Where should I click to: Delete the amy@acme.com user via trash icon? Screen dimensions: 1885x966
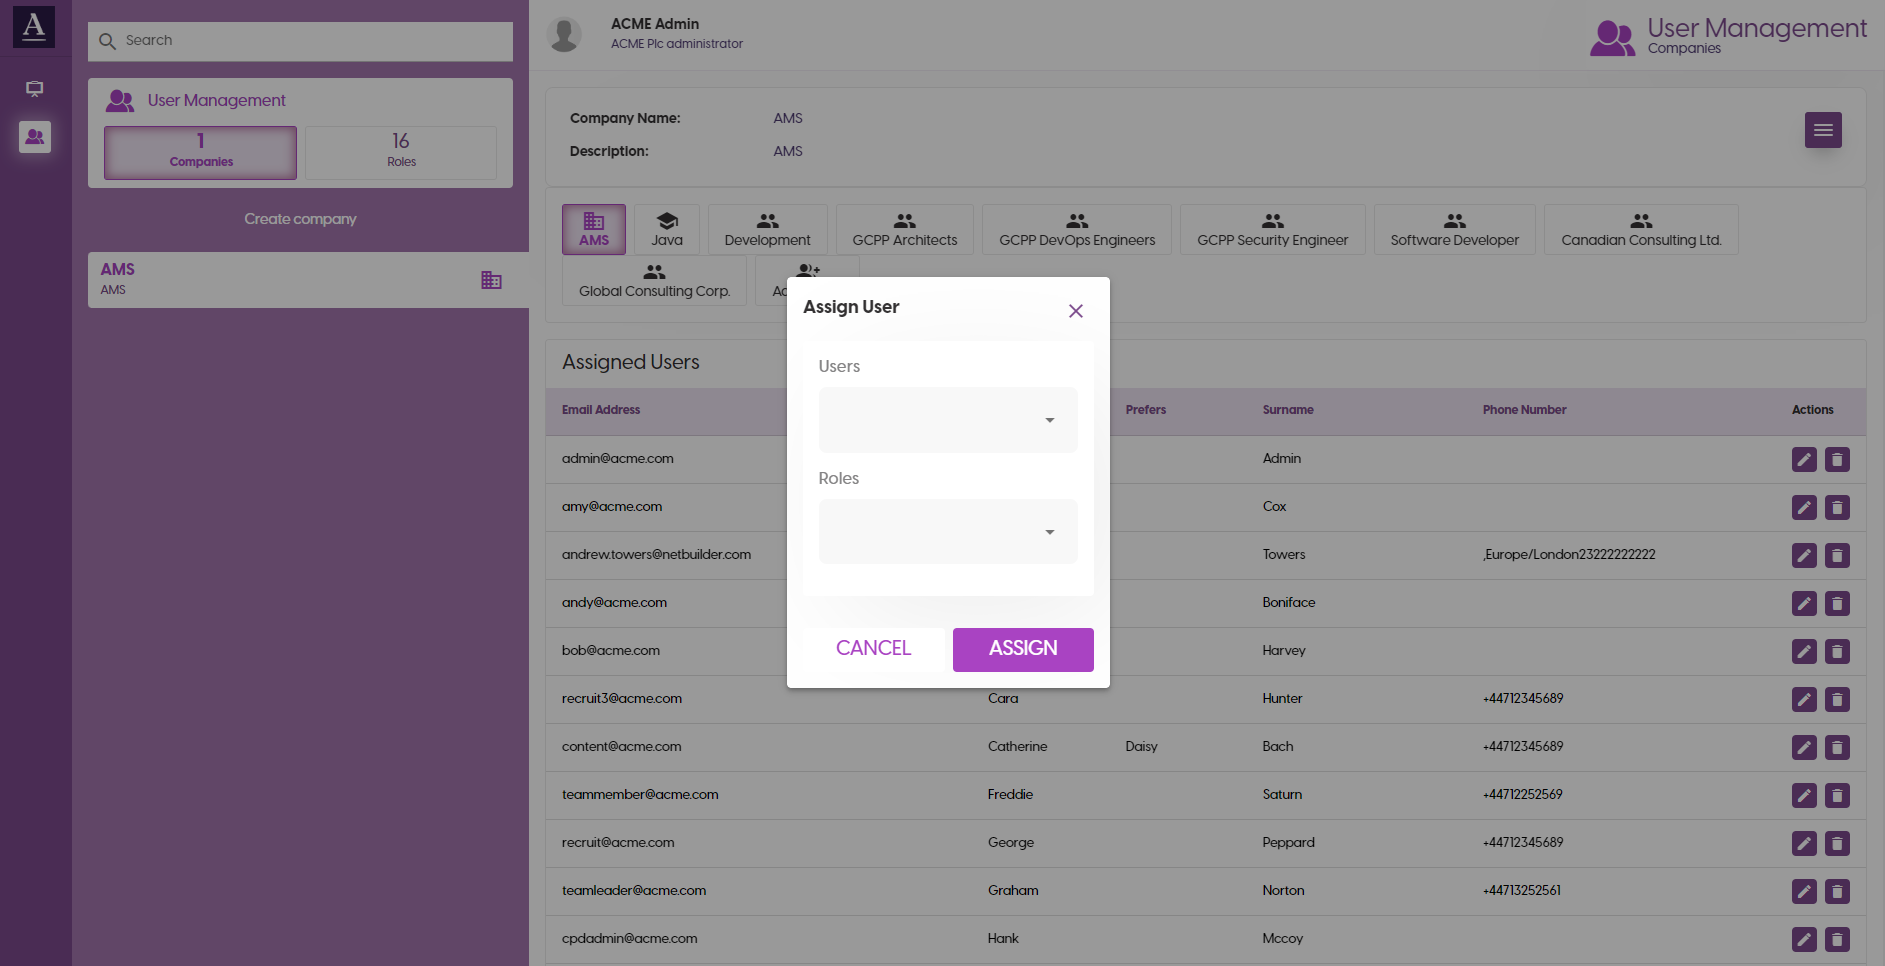point(1836,507)
